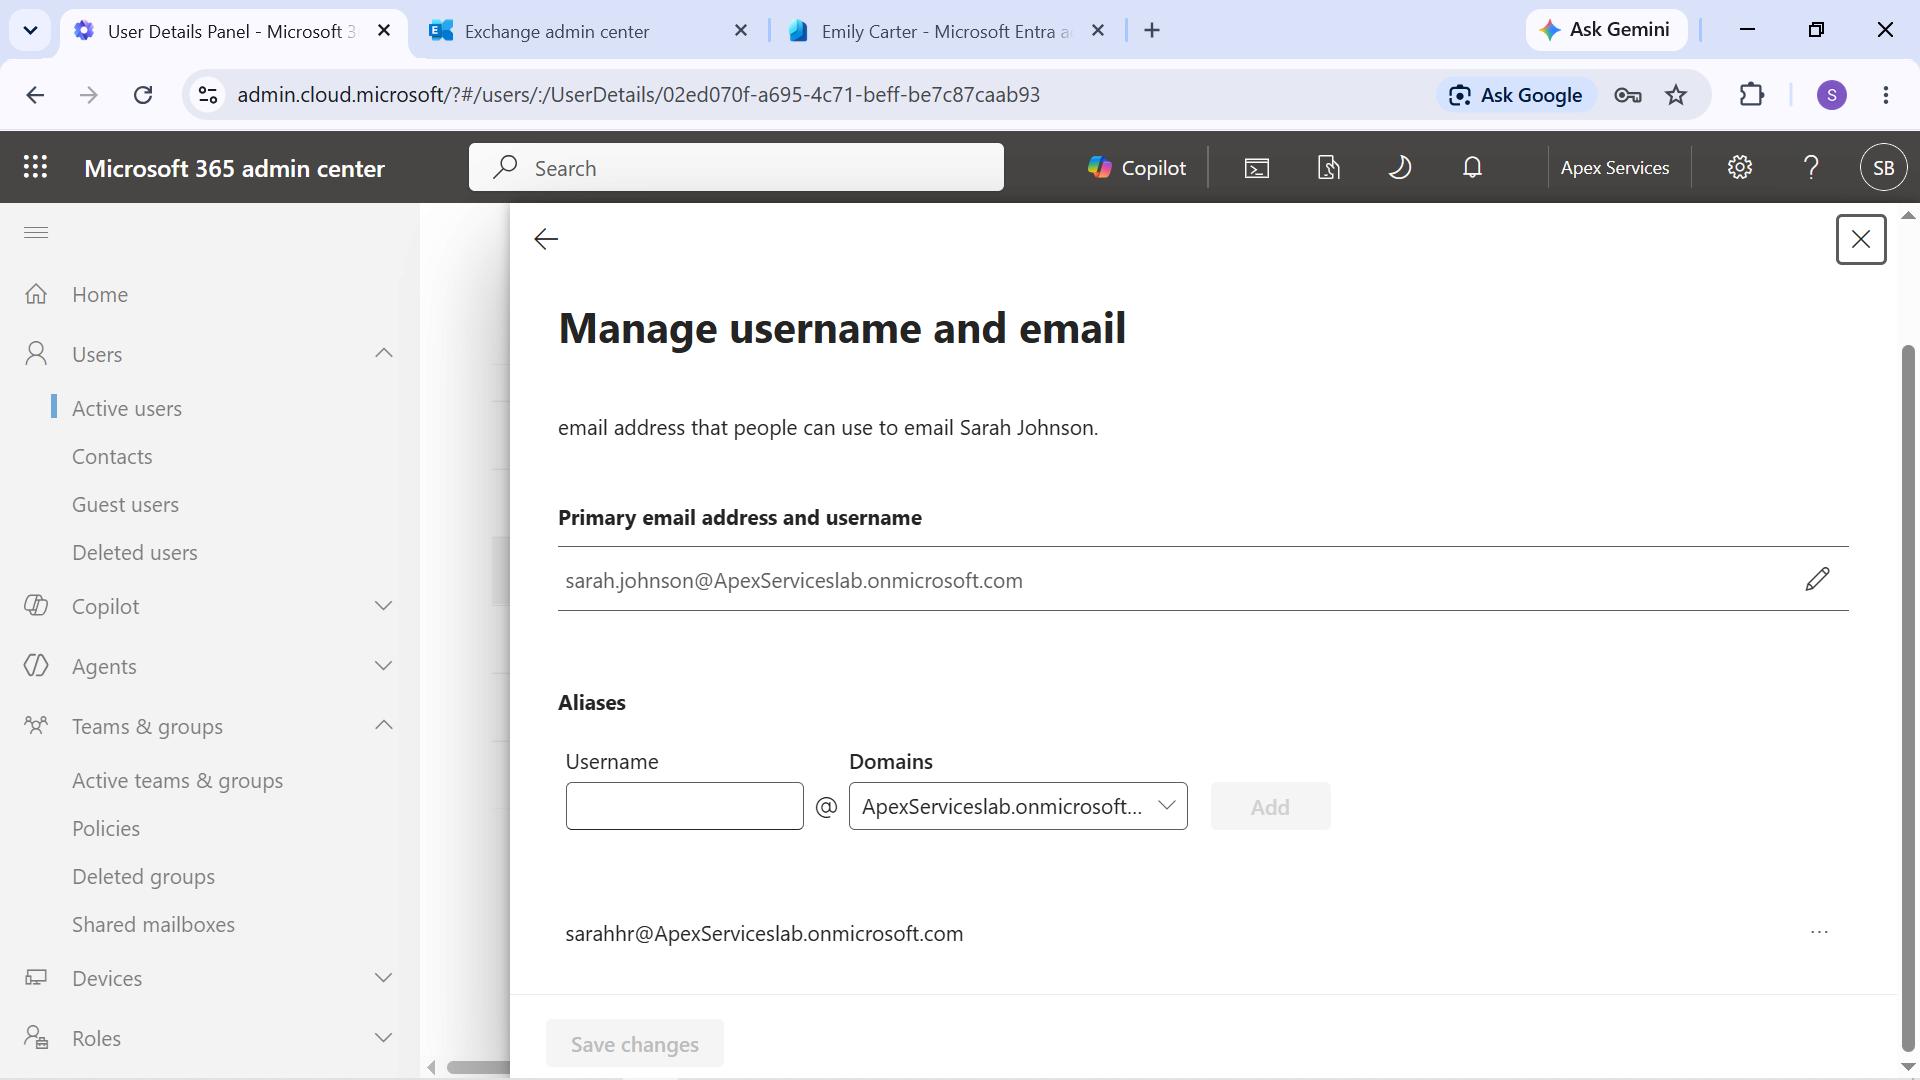The image size is (1920, 1080).
Task: Click the Ask Gemini button
Action: [1606, 30]
